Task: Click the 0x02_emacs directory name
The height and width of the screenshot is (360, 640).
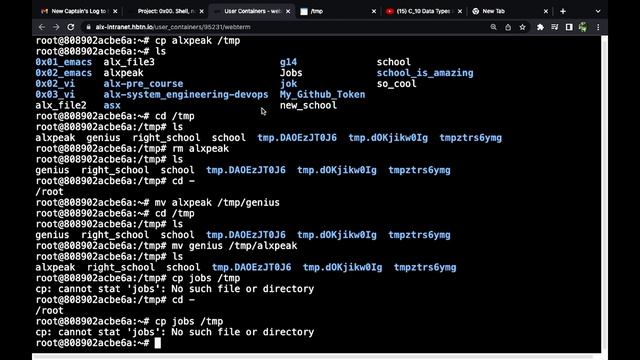Action: tap(64, 73)
